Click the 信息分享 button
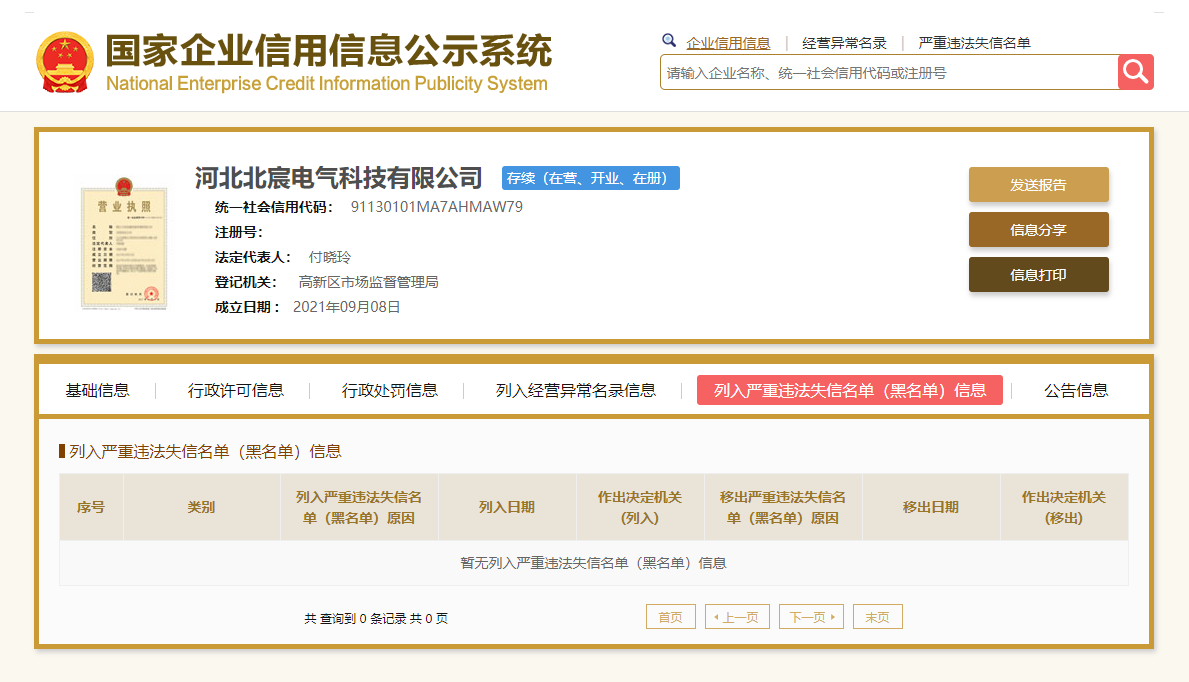1189x682 pixels. pyautogui.click(x=1038, y=230)
